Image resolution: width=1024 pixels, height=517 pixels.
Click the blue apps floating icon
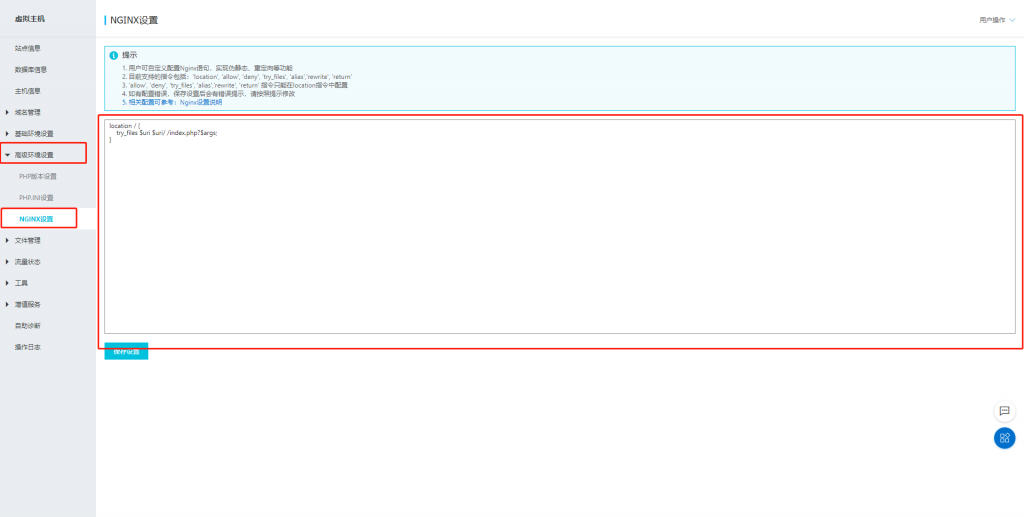pos(1004,438)
